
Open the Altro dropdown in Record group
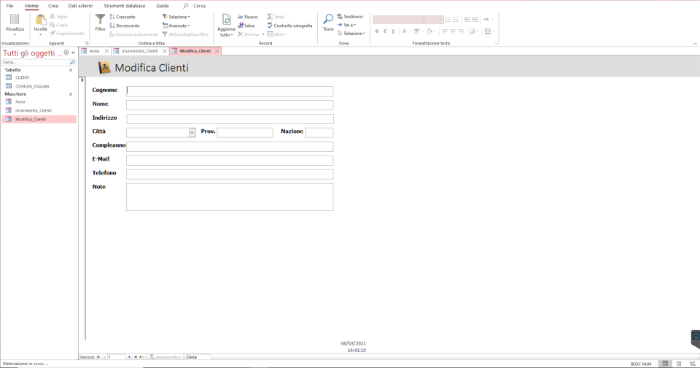coord(276,34)
